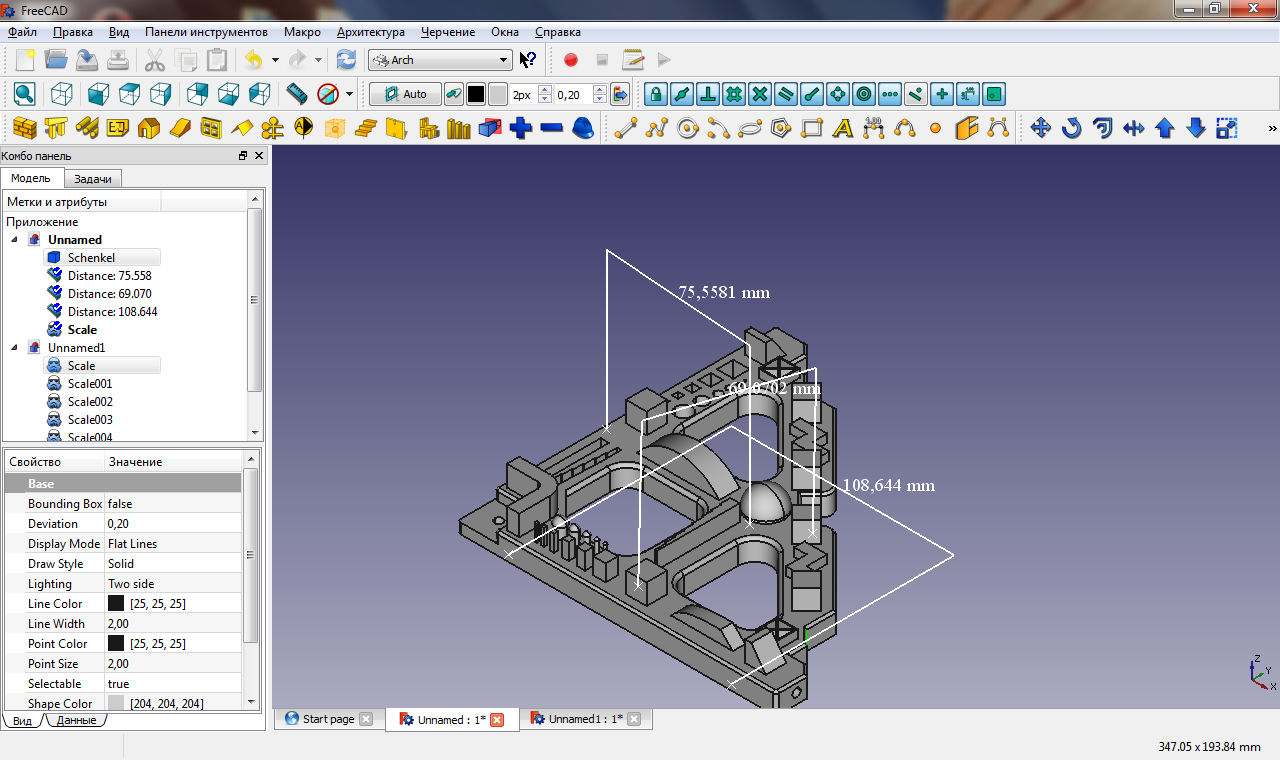Screen dimensions: 1280x760
Task: Collapse the Unnamed1 document tree node
Action: coord(14,348)
